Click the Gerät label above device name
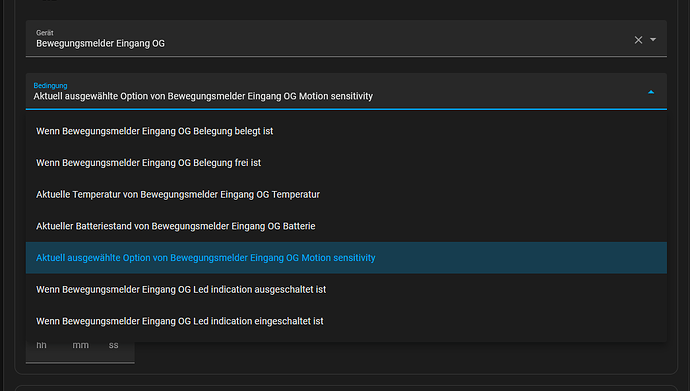The height and width of the screenshot is (391, 690). 44,33
